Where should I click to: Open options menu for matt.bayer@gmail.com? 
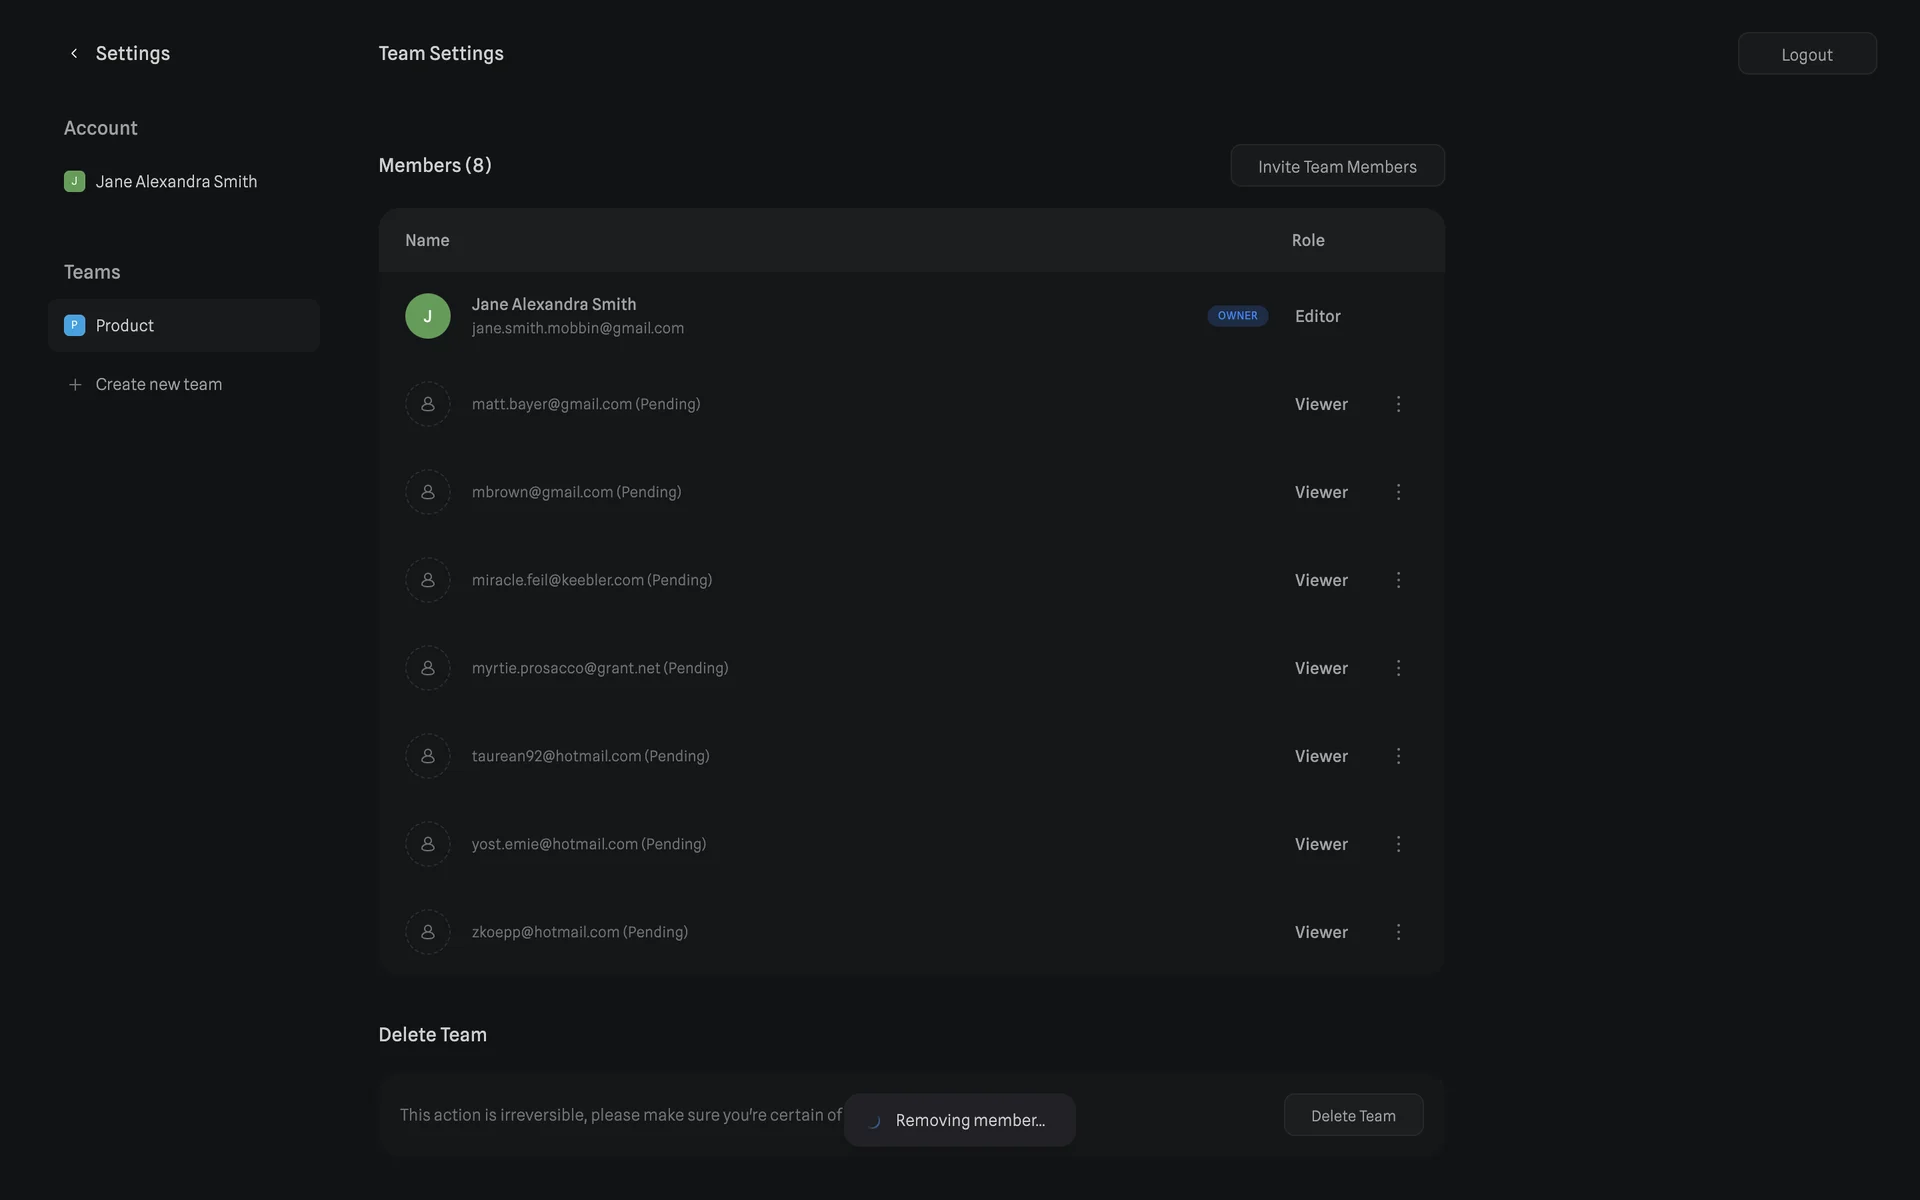point(1398,404)
